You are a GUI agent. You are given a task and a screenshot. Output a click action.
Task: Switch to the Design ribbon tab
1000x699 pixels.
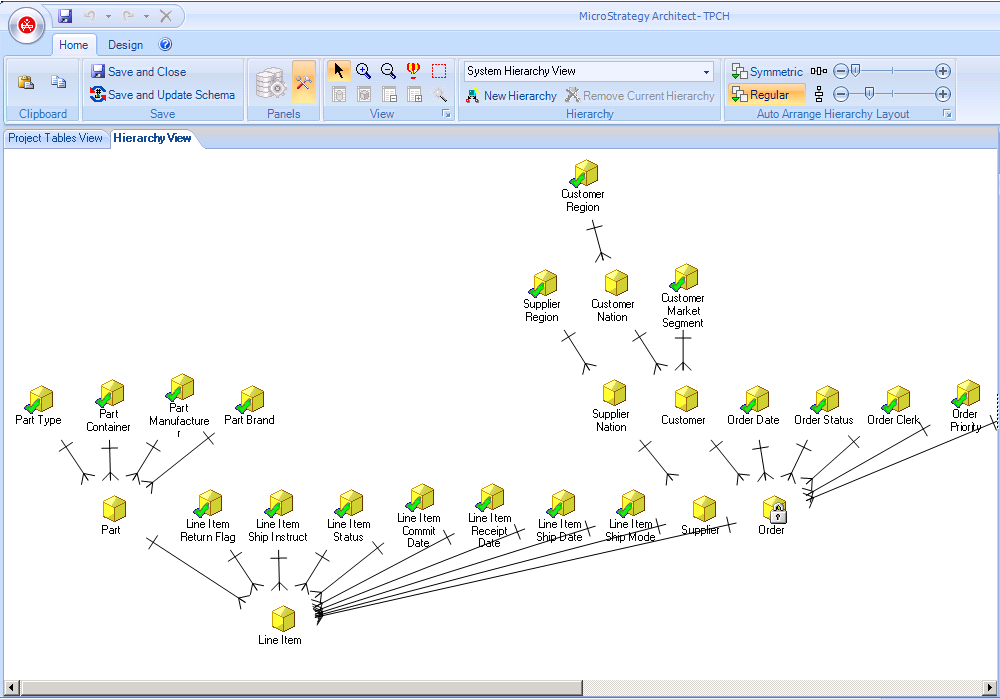click(125, 45)
